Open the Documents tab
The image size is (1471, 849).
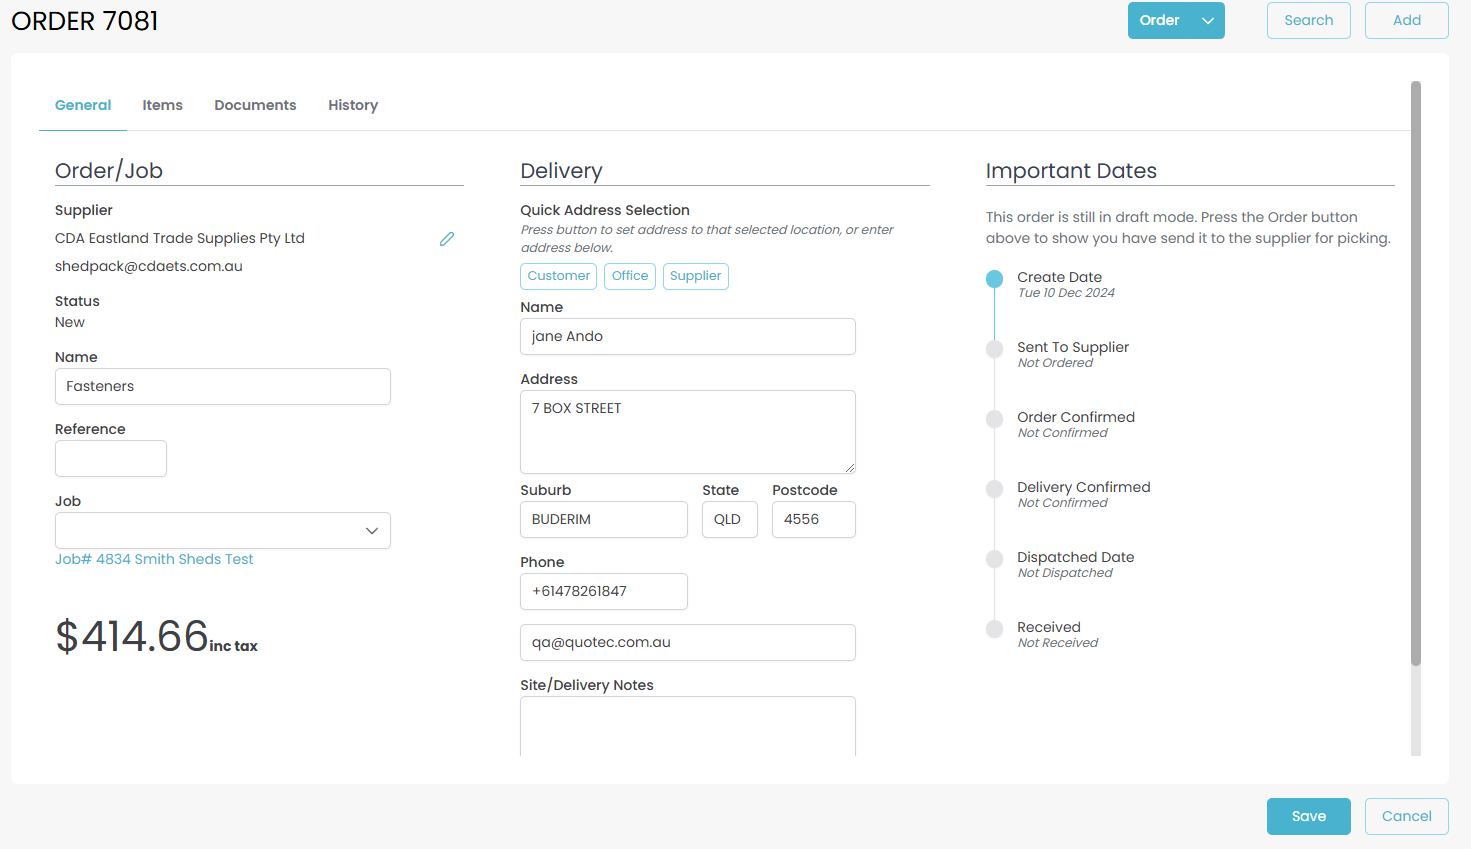[255, 105]
